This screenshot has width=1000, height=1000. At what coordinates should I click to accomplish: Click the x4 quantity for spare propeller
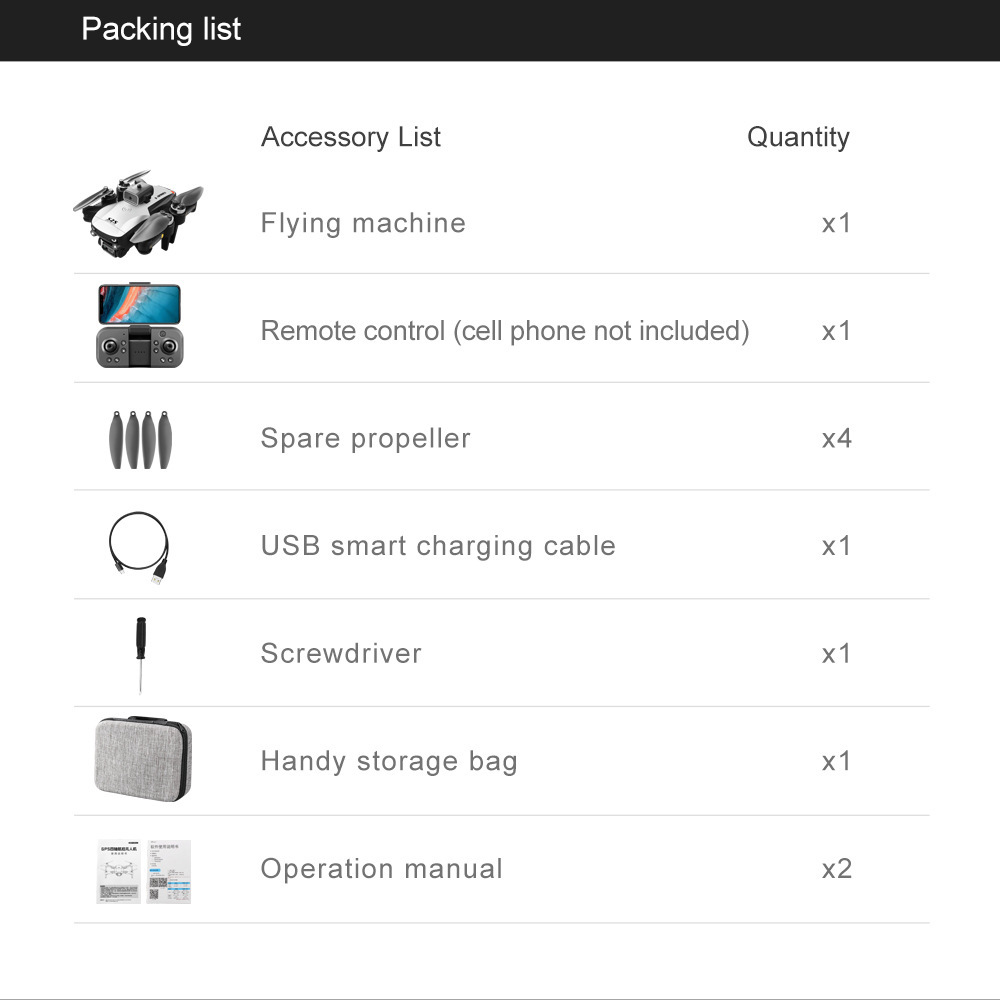tap(836, 438)
